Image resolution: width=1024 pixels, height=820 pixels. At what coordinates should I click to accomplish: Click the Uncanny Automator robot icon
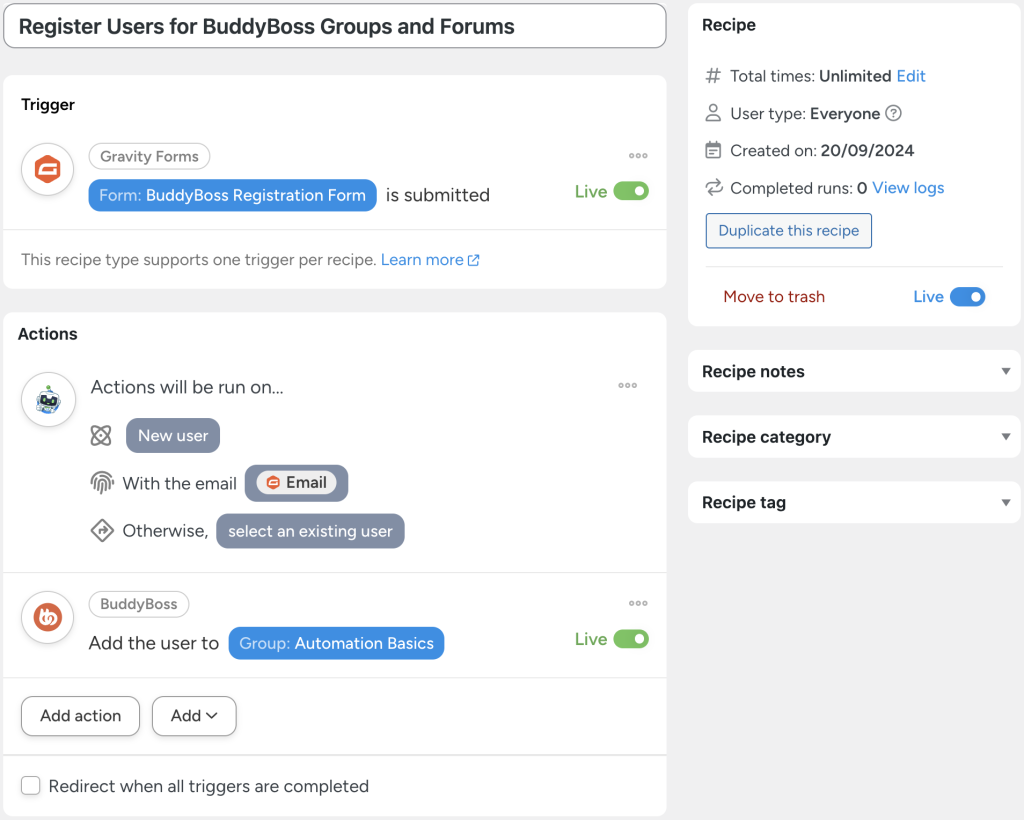click(x=48, y=399)
